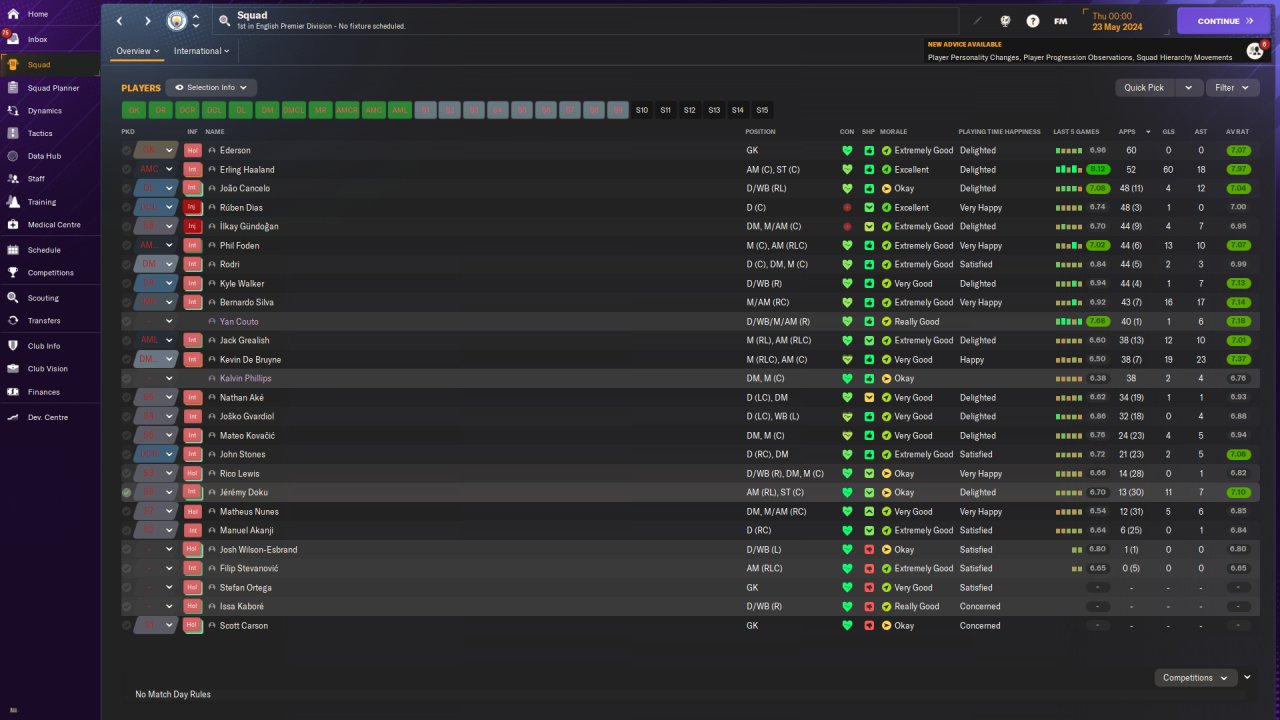Expand the chevron next to the Competitions dropdown
Viewport: 1280px width, 720px height.
tap(1247, 678)
